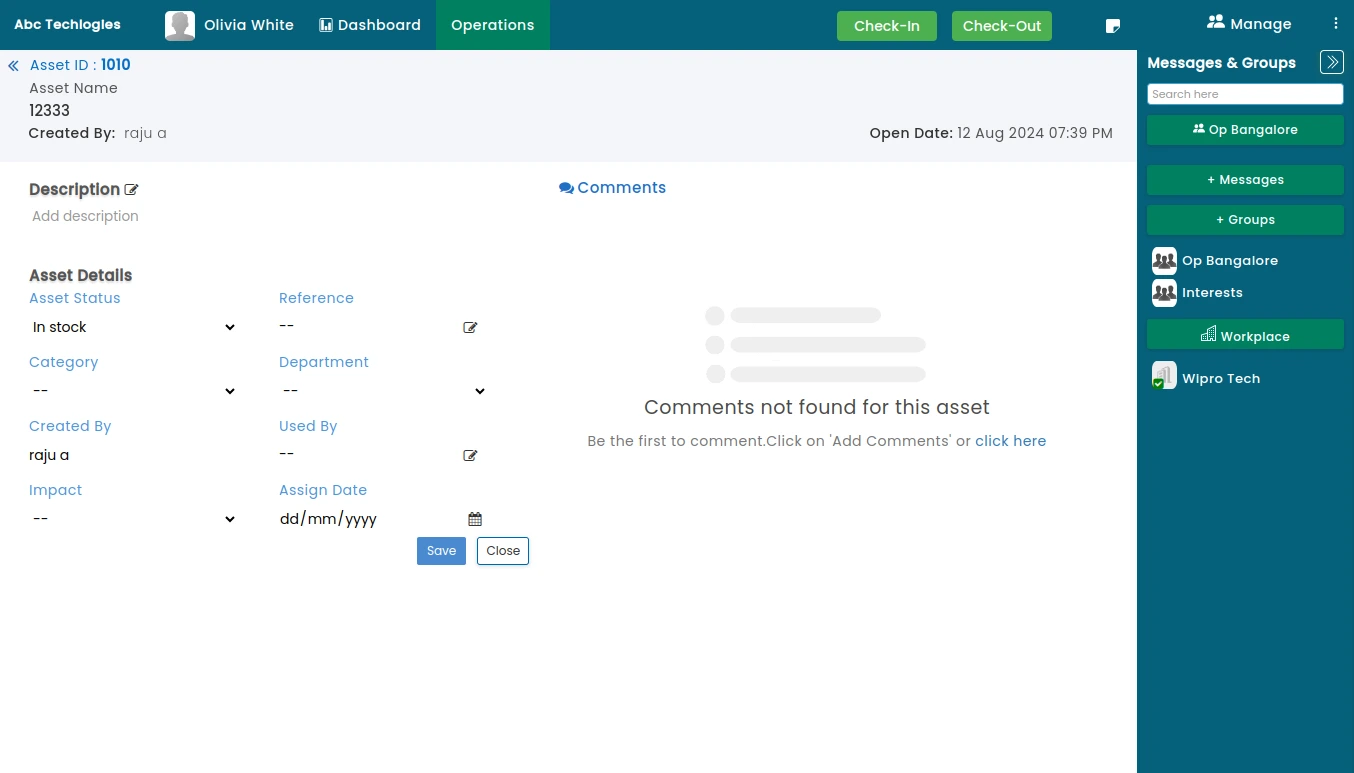
Task: Click the Wipro Tech list entry text
Action: click(x=1221, y=379)
